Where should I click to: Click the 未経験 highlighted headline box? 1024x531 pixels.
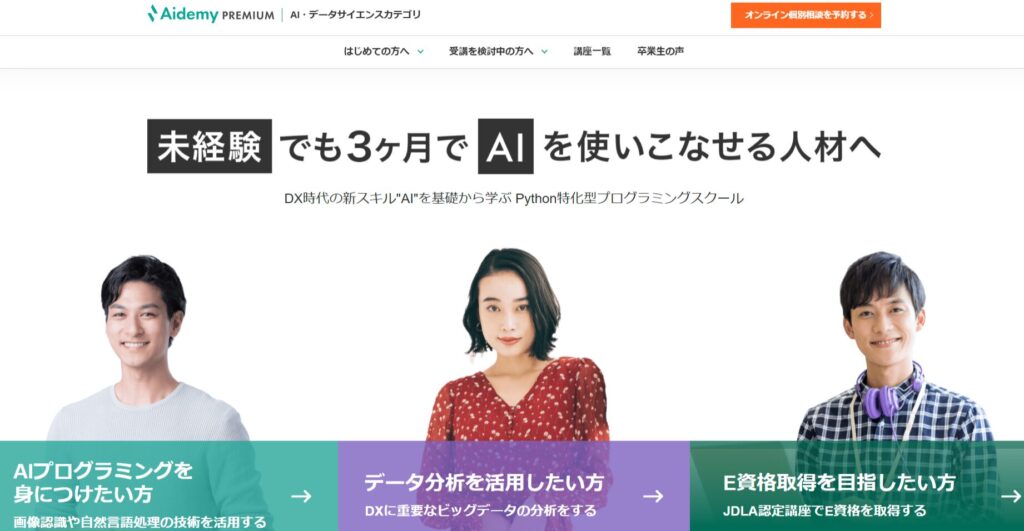point(209,146)
